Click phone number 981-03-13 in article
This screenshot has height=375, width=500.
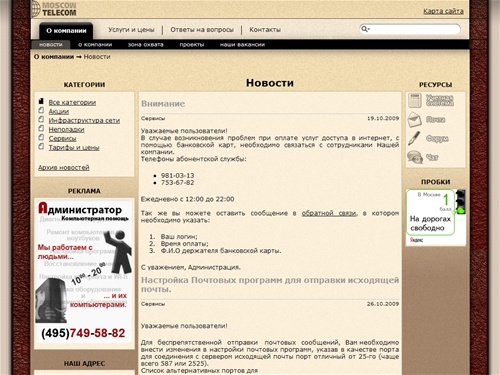[x=177, y=175]
